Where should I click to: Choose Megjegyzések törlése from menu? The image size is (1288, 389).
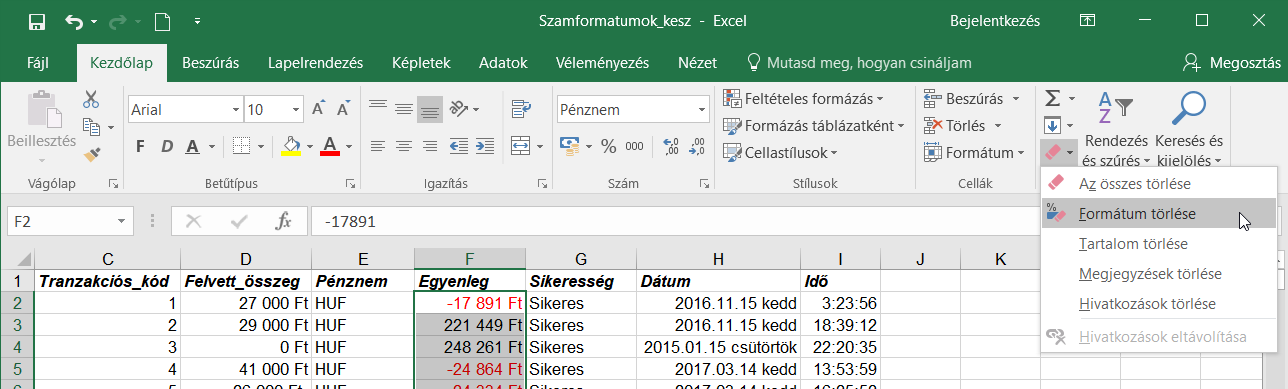[1158, 274]
